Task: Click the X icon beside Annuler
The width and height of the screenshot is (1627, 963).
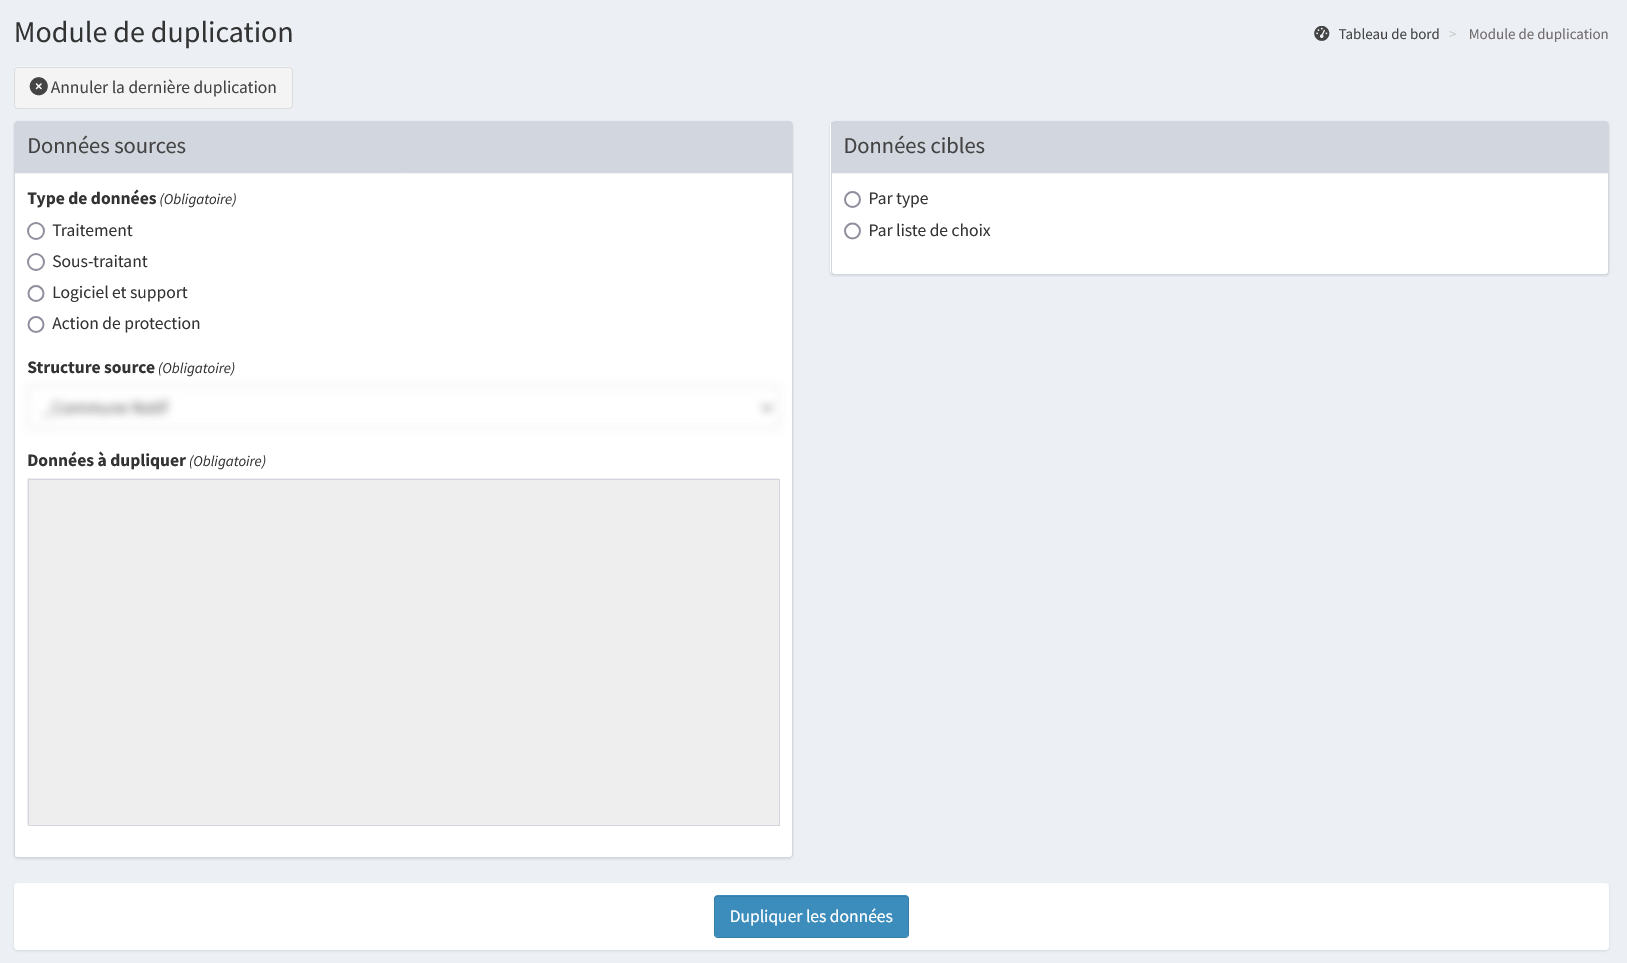Action: pos(38,87)
